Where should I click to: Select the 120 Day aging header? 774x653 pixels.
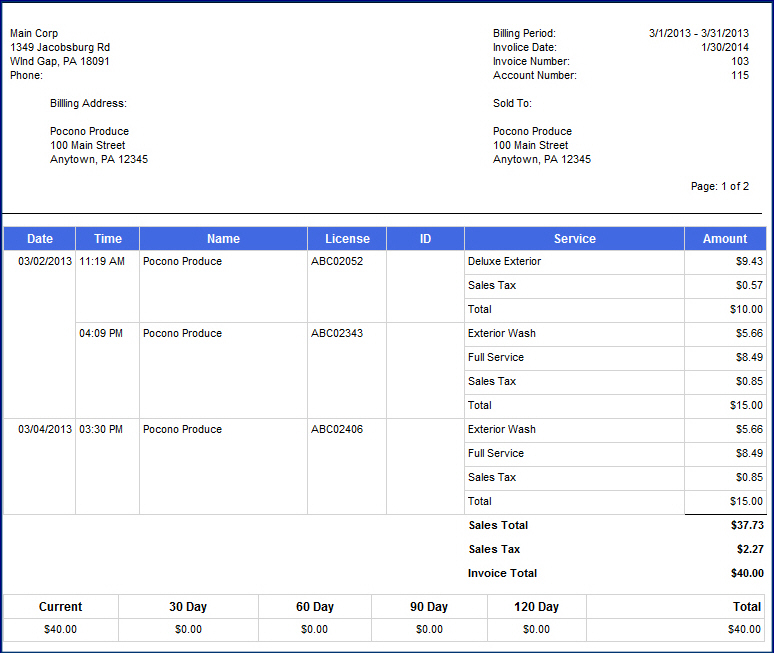coord(536,607)
